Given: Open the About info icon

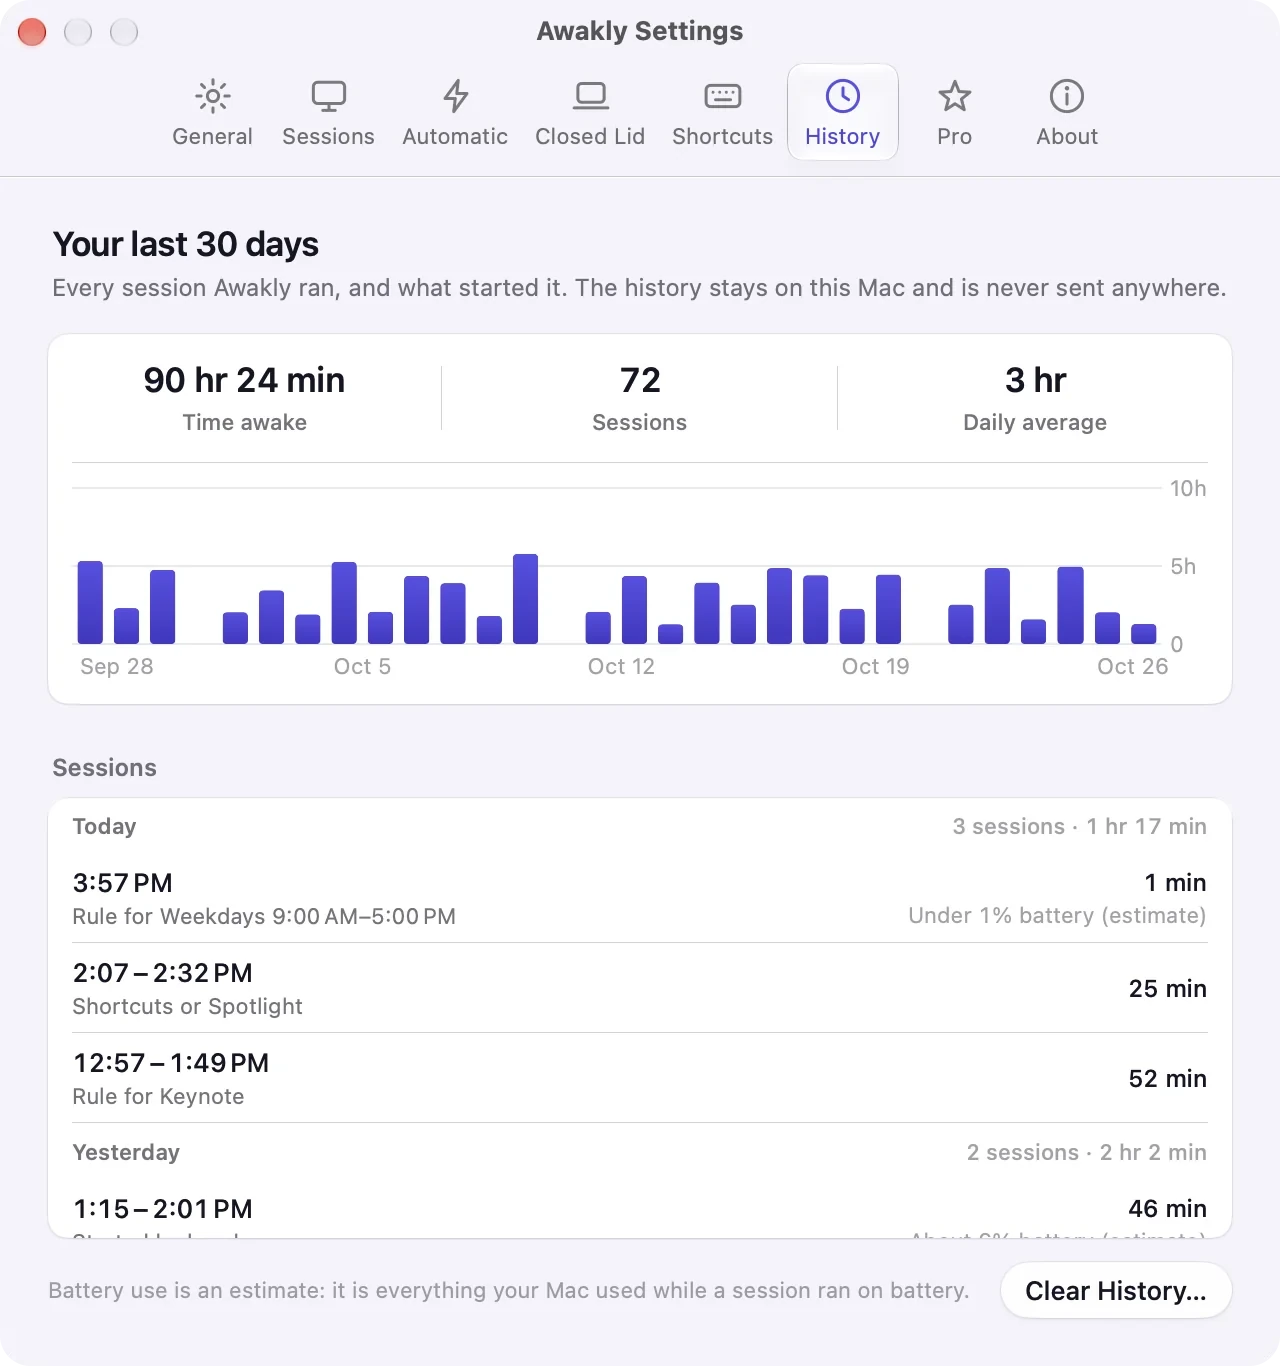Looking at the screenshot, I should point(1066,96).
